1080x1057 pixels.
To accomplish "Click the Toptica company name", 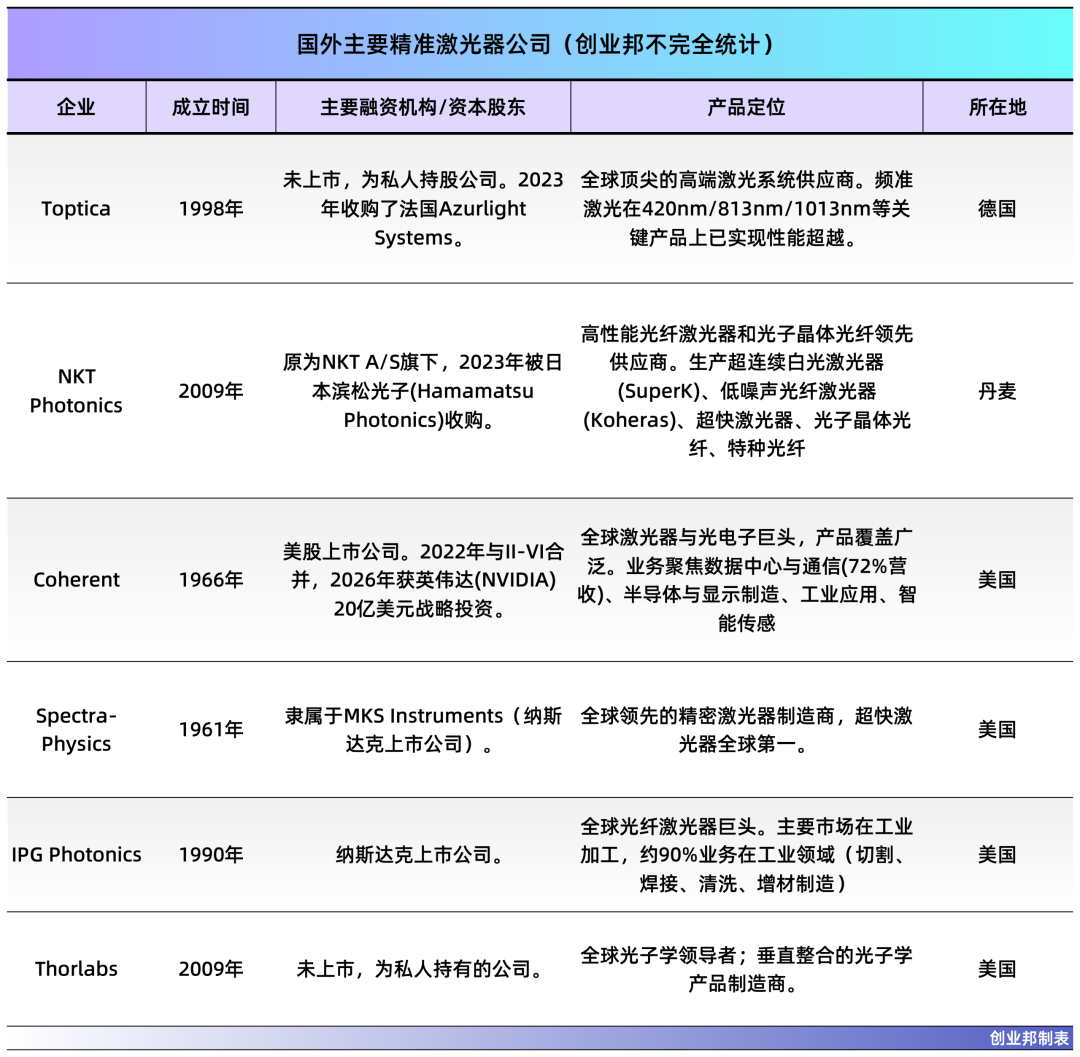I will [76, 209].
